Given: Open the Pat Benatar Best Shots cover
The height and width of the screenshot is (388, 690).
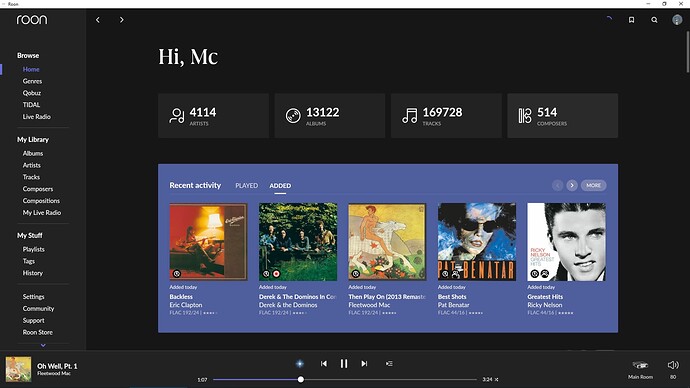Looking at the screenshot, I should pos(477,242).
